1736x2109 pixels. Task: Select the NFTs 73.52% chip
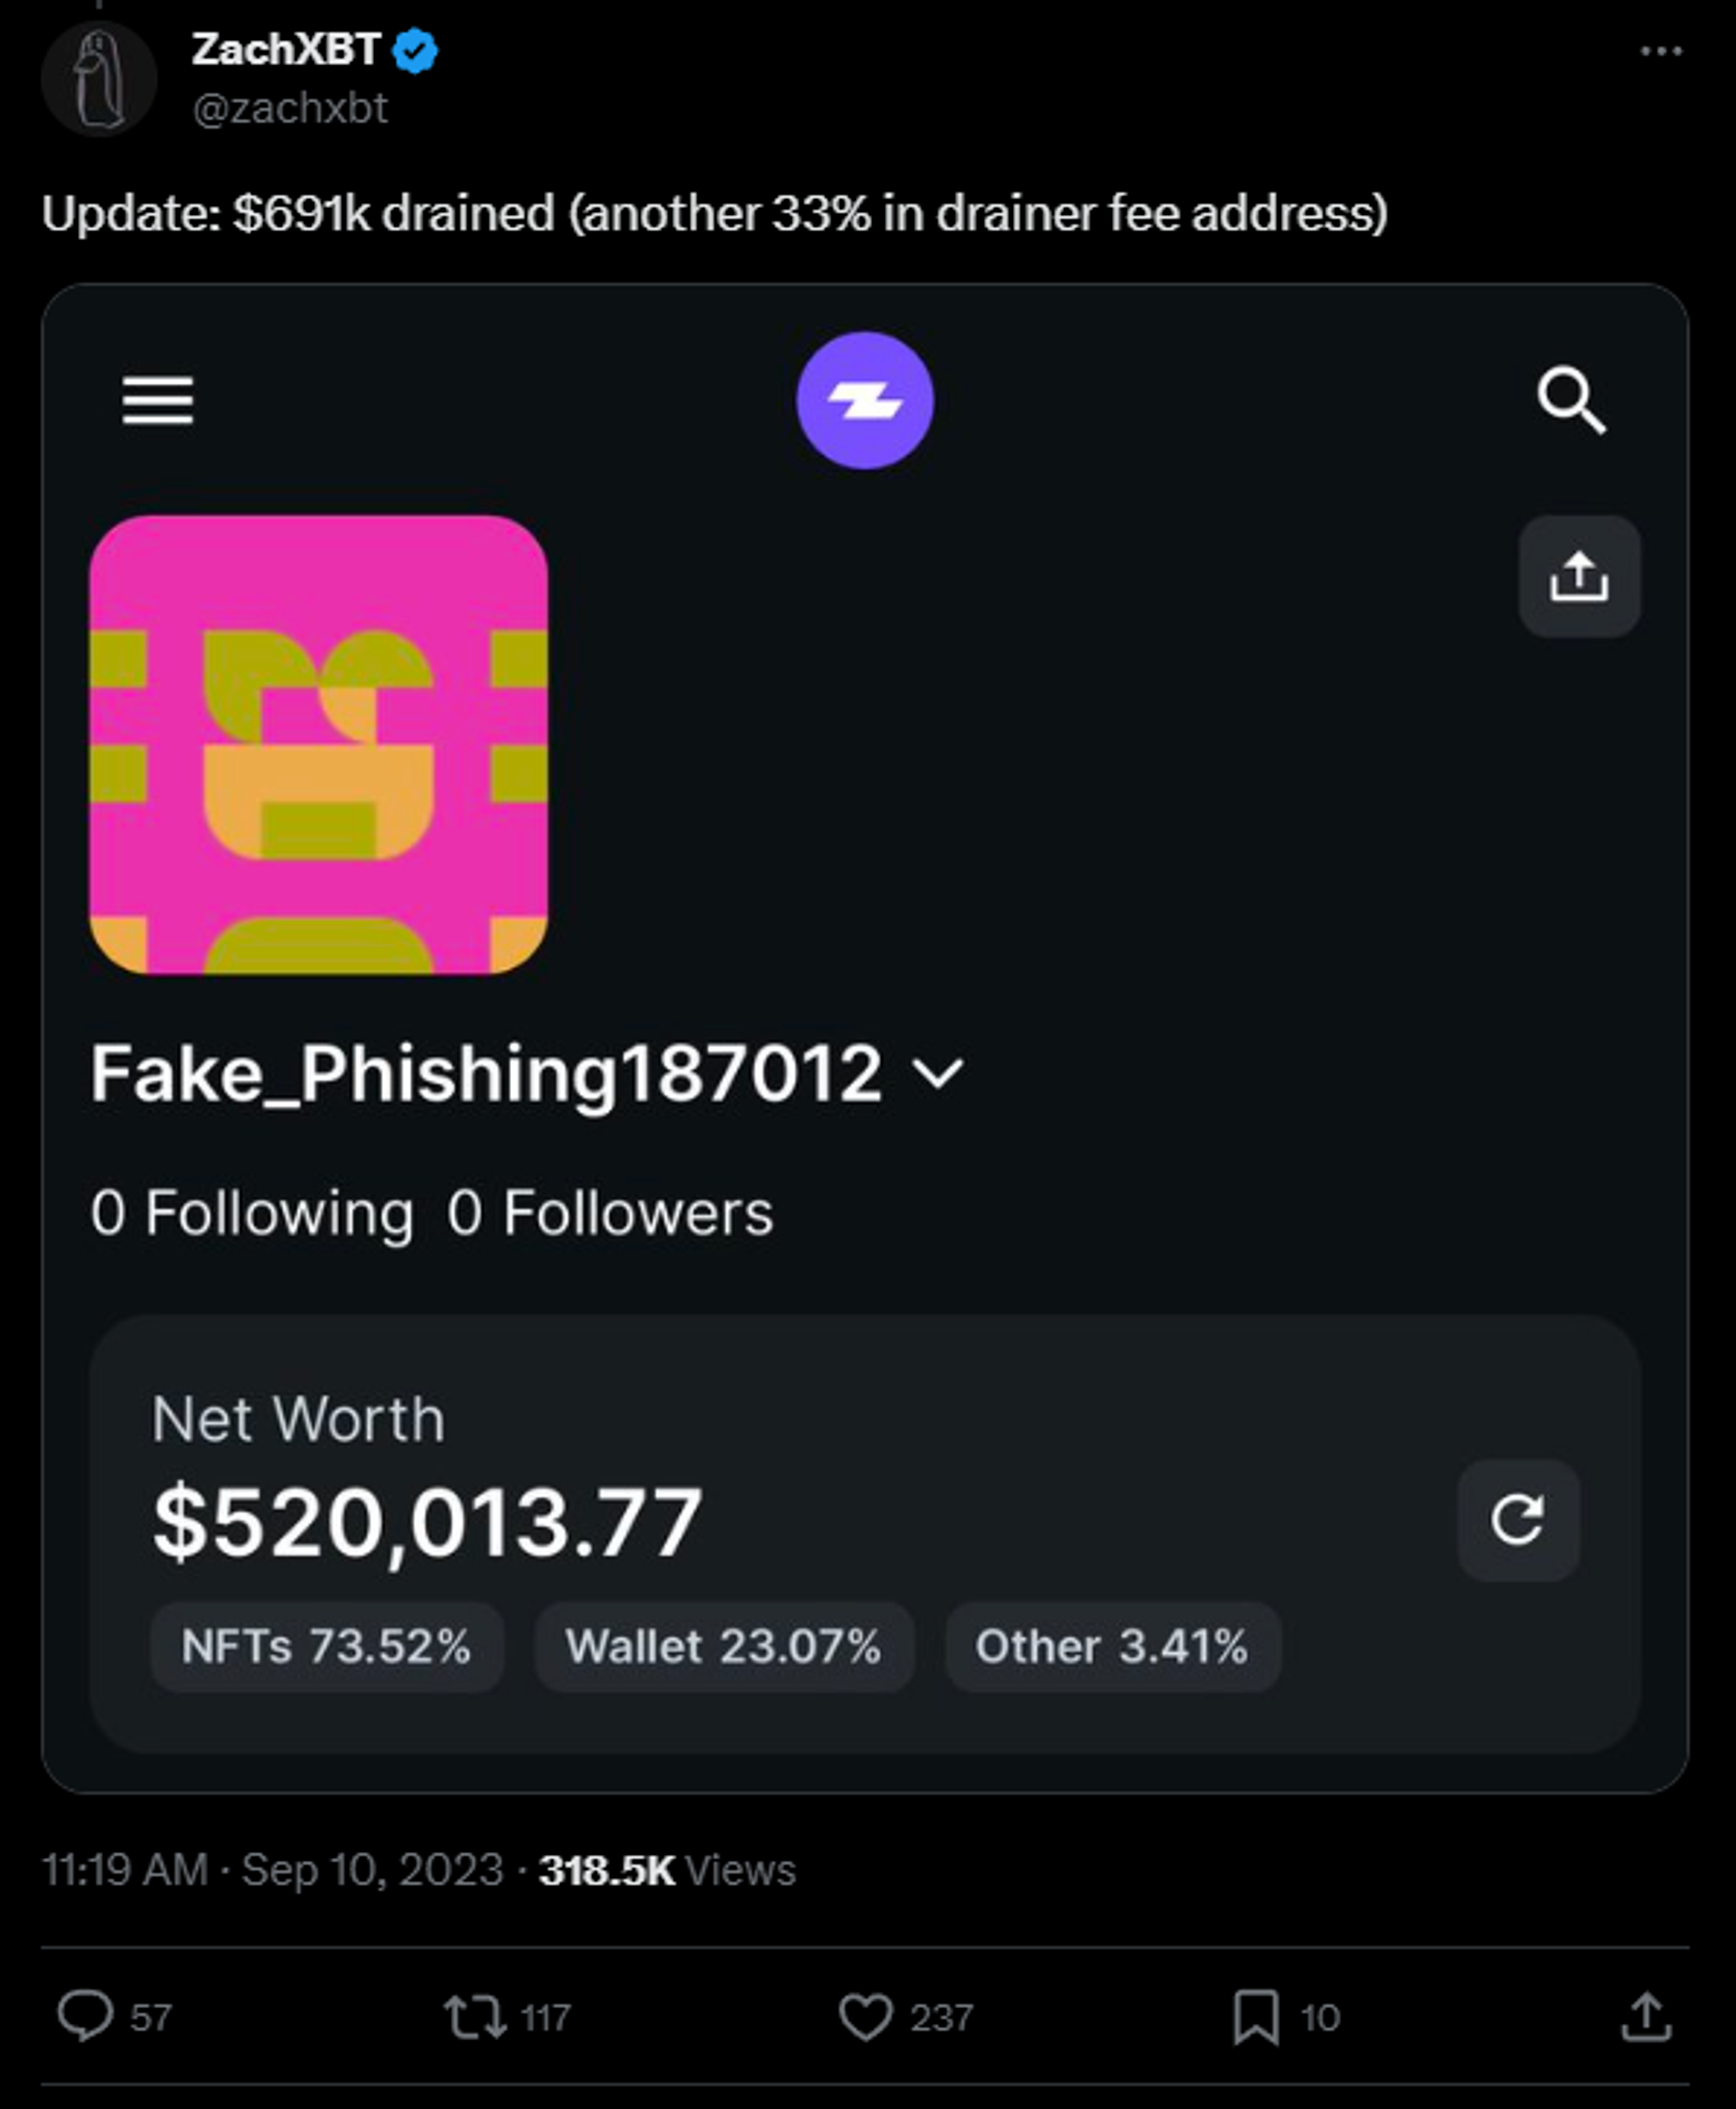click(x=326, y=1646)
